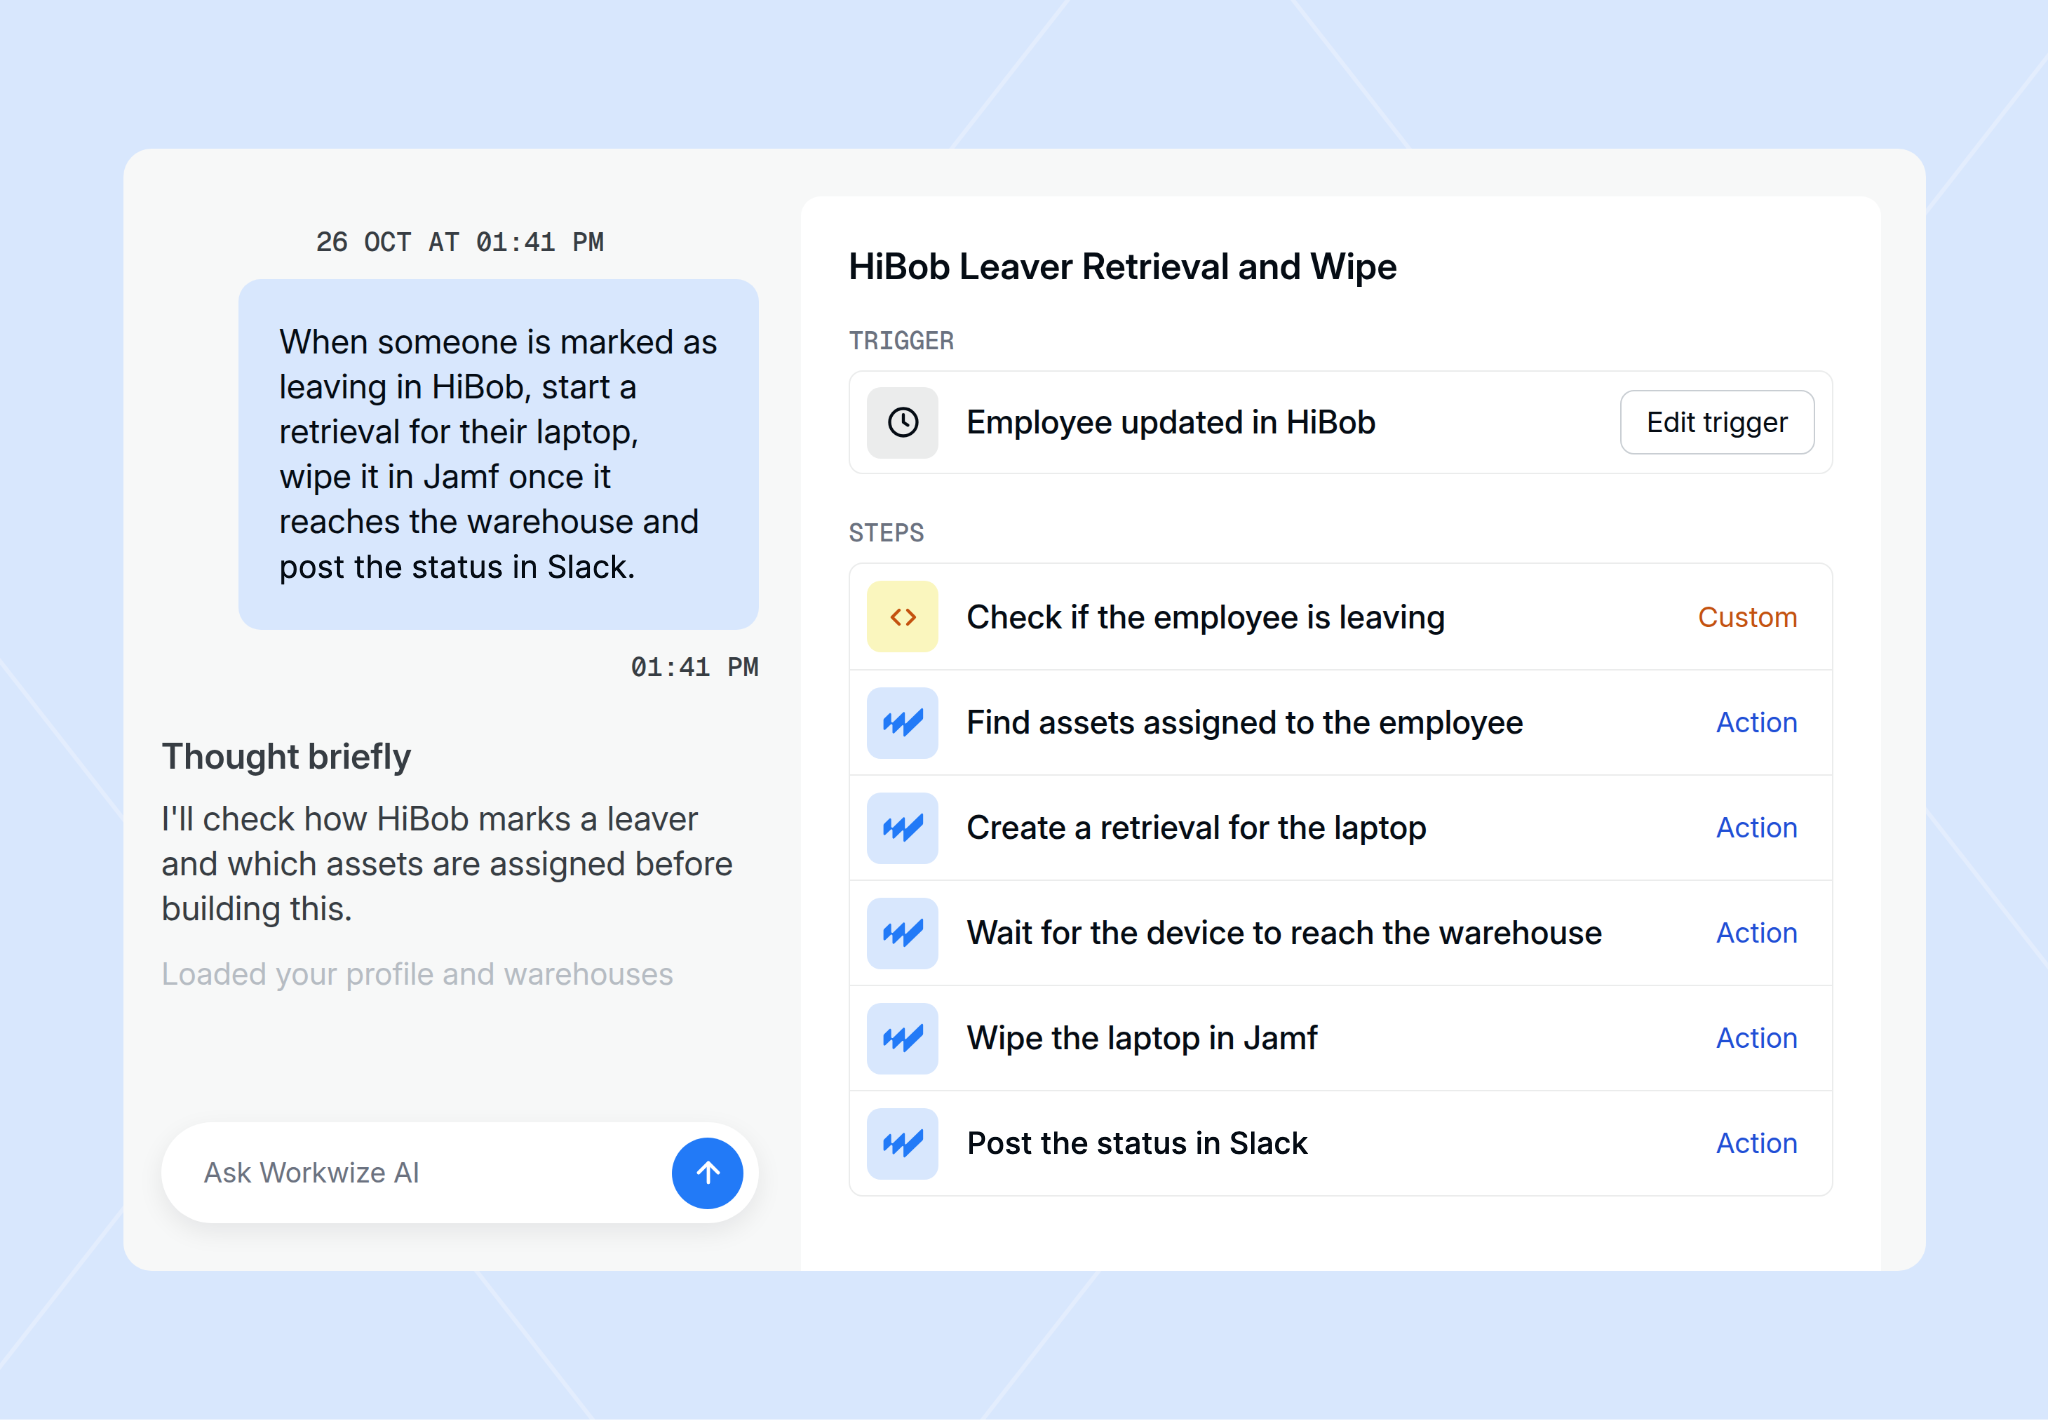Click the clock icon beside Employee updated in HiBob

pyautogui.click(x=902, y=422)
